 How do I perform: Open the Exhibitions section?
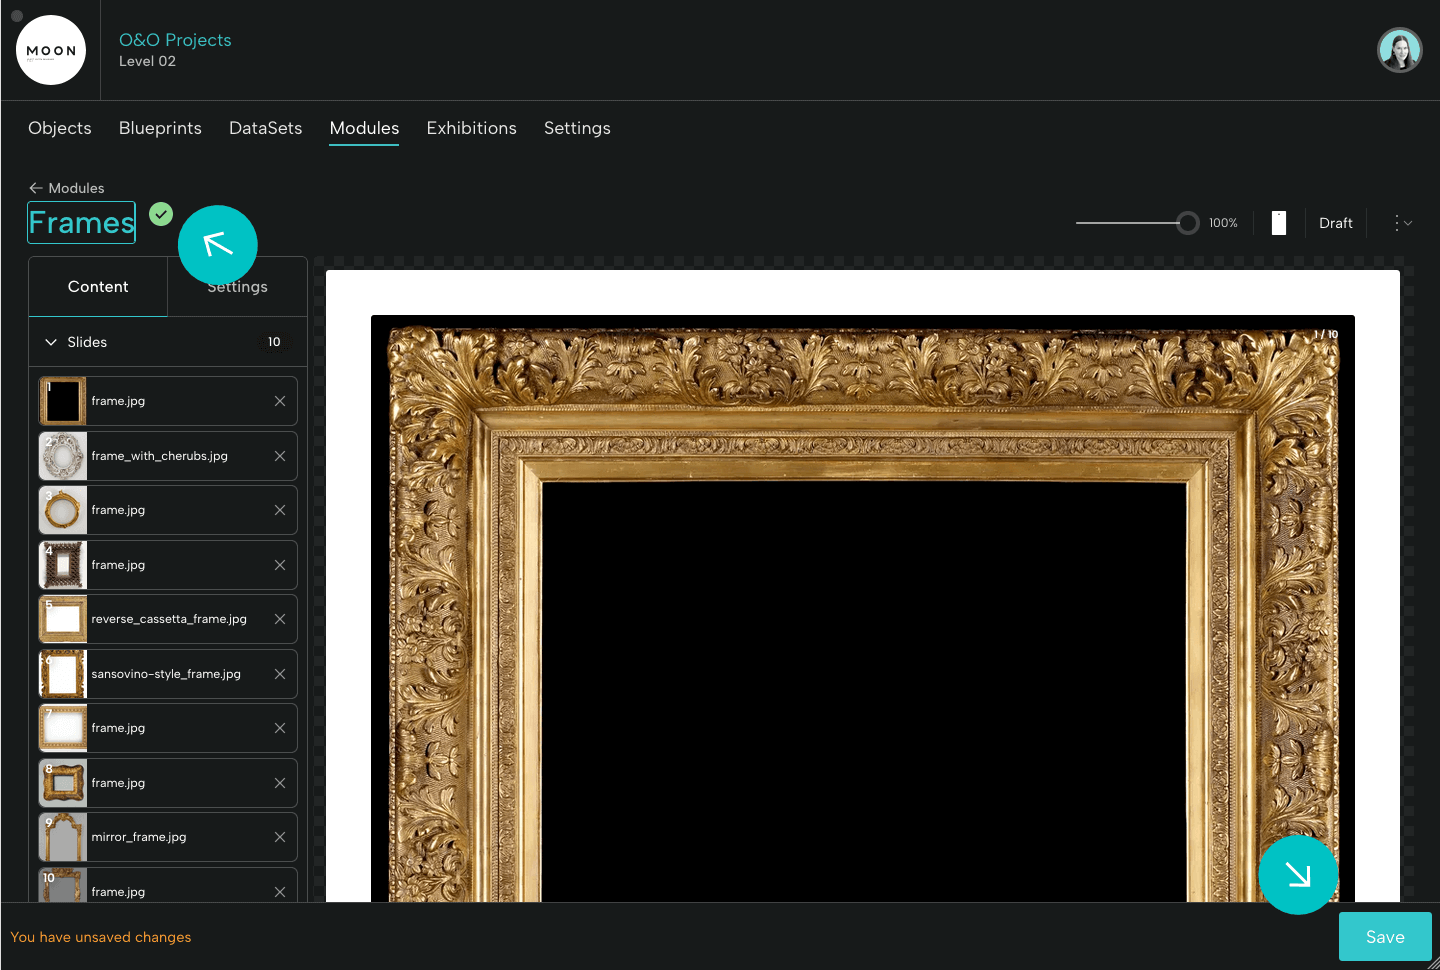tap(471, 128)
